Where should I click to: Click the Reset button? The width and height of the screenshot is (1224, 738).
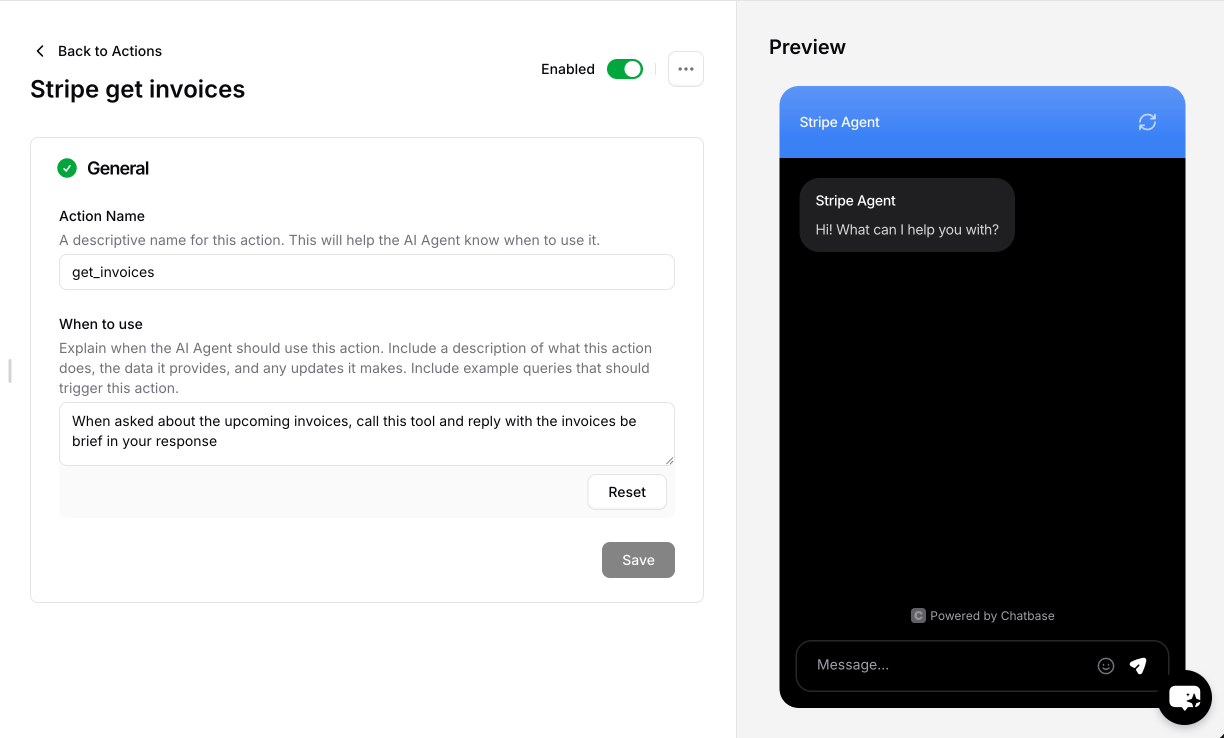[x=627, y=492]
